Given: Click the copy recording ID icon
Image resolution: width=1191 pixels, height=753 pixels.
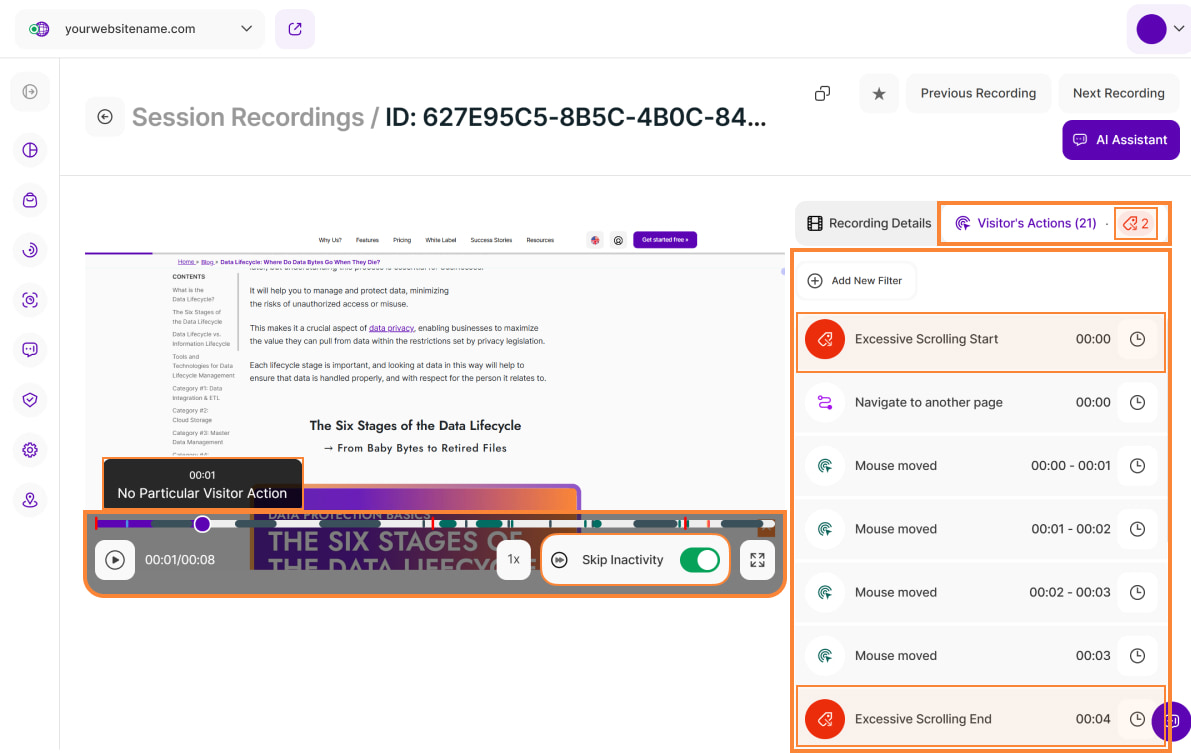Looking at the screenshot, I should coord(822,93).
